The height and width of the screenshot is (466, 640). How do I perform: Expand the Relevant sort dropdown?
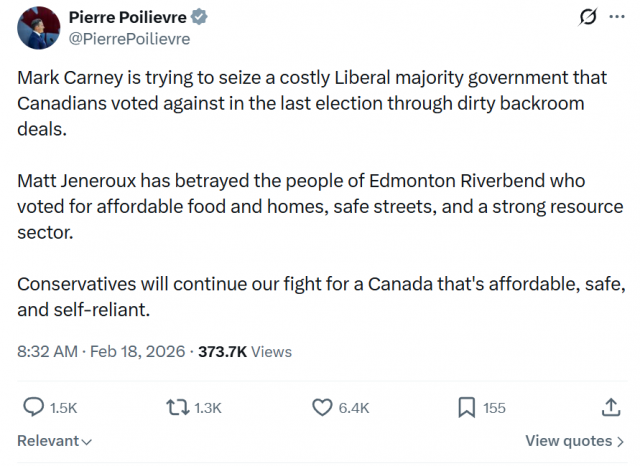point(55,441)
